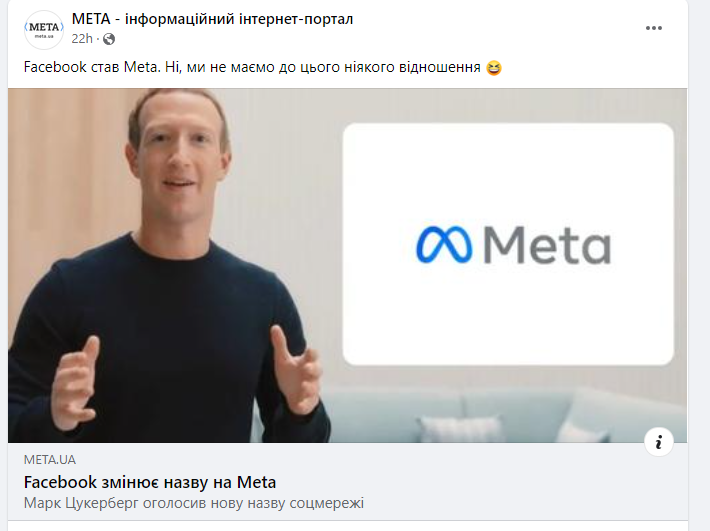The width and height of the screenshot is (710, 531).
Task: Click the globe public-audience icon
Action: 109,39
